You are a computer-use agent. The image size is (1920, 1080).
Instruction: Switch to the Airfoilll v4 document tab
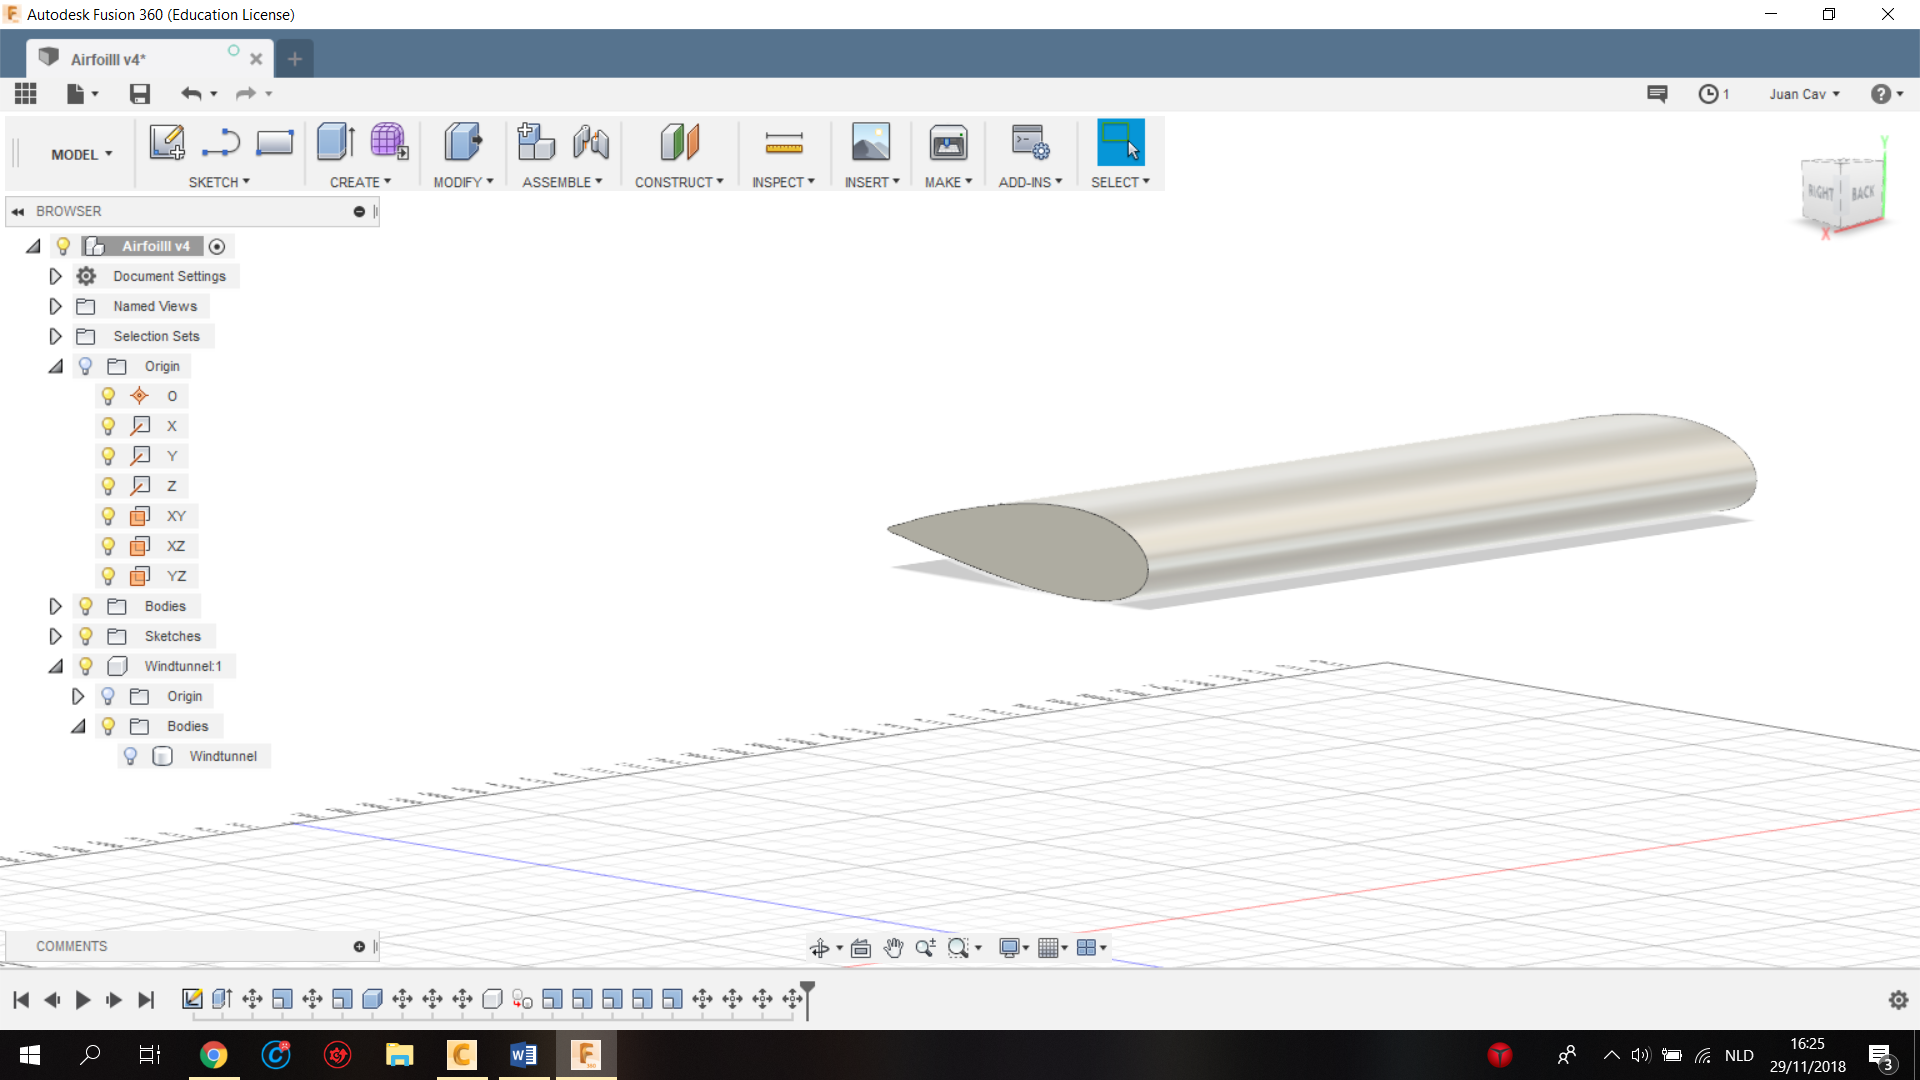(x=110, y=58)
